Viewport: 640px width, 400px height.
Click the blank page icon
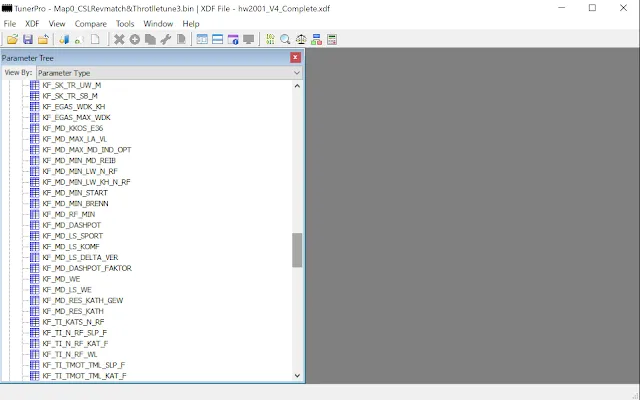pyautogui.click(x=95, y=40)
